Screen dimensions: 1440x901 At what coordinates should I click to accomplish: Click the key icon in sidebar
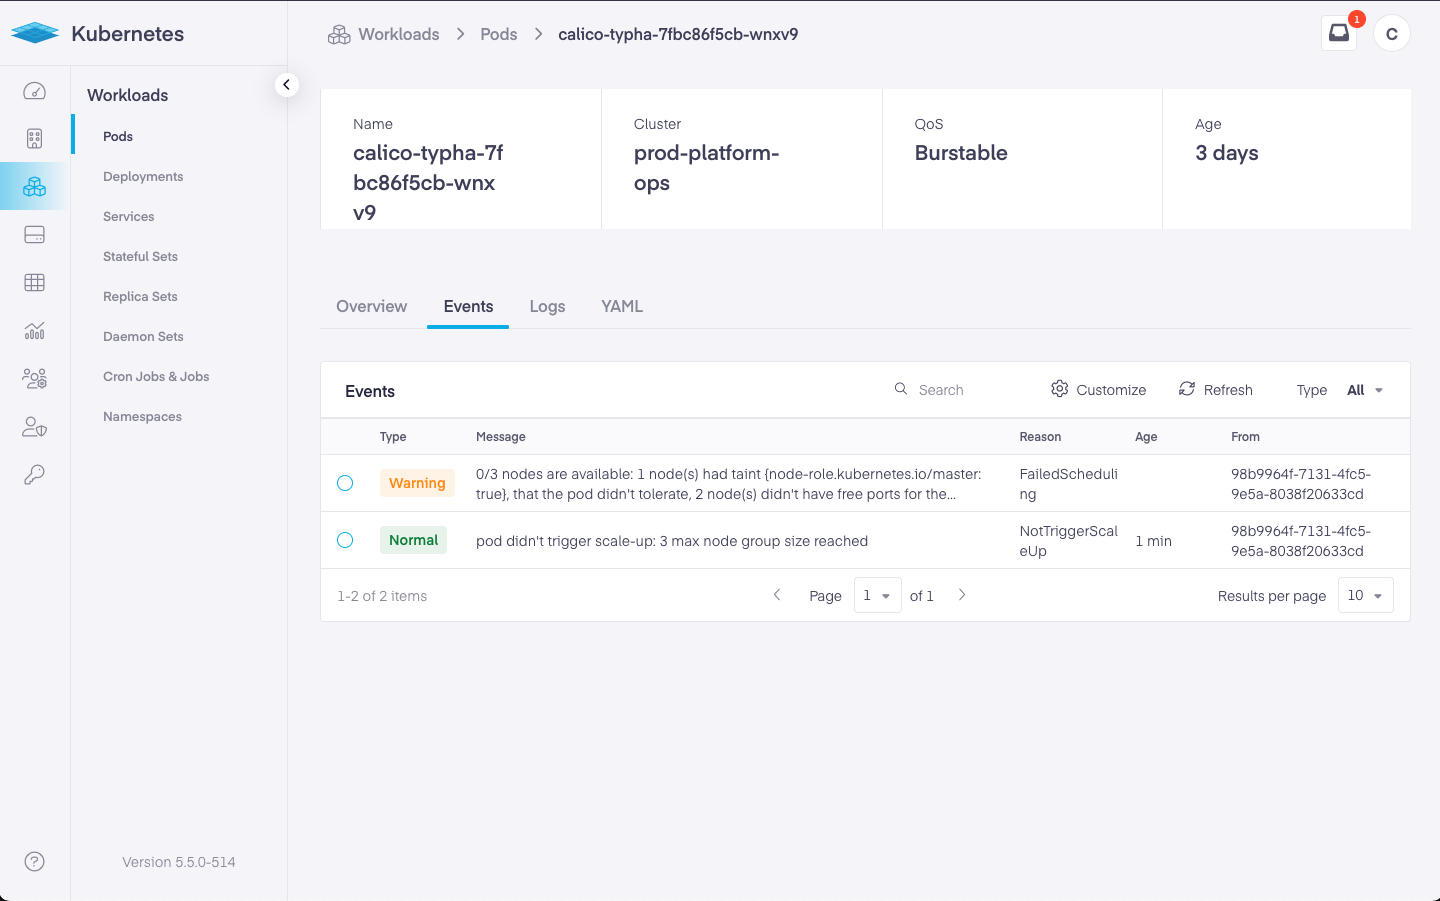click(x=34, y=475)
